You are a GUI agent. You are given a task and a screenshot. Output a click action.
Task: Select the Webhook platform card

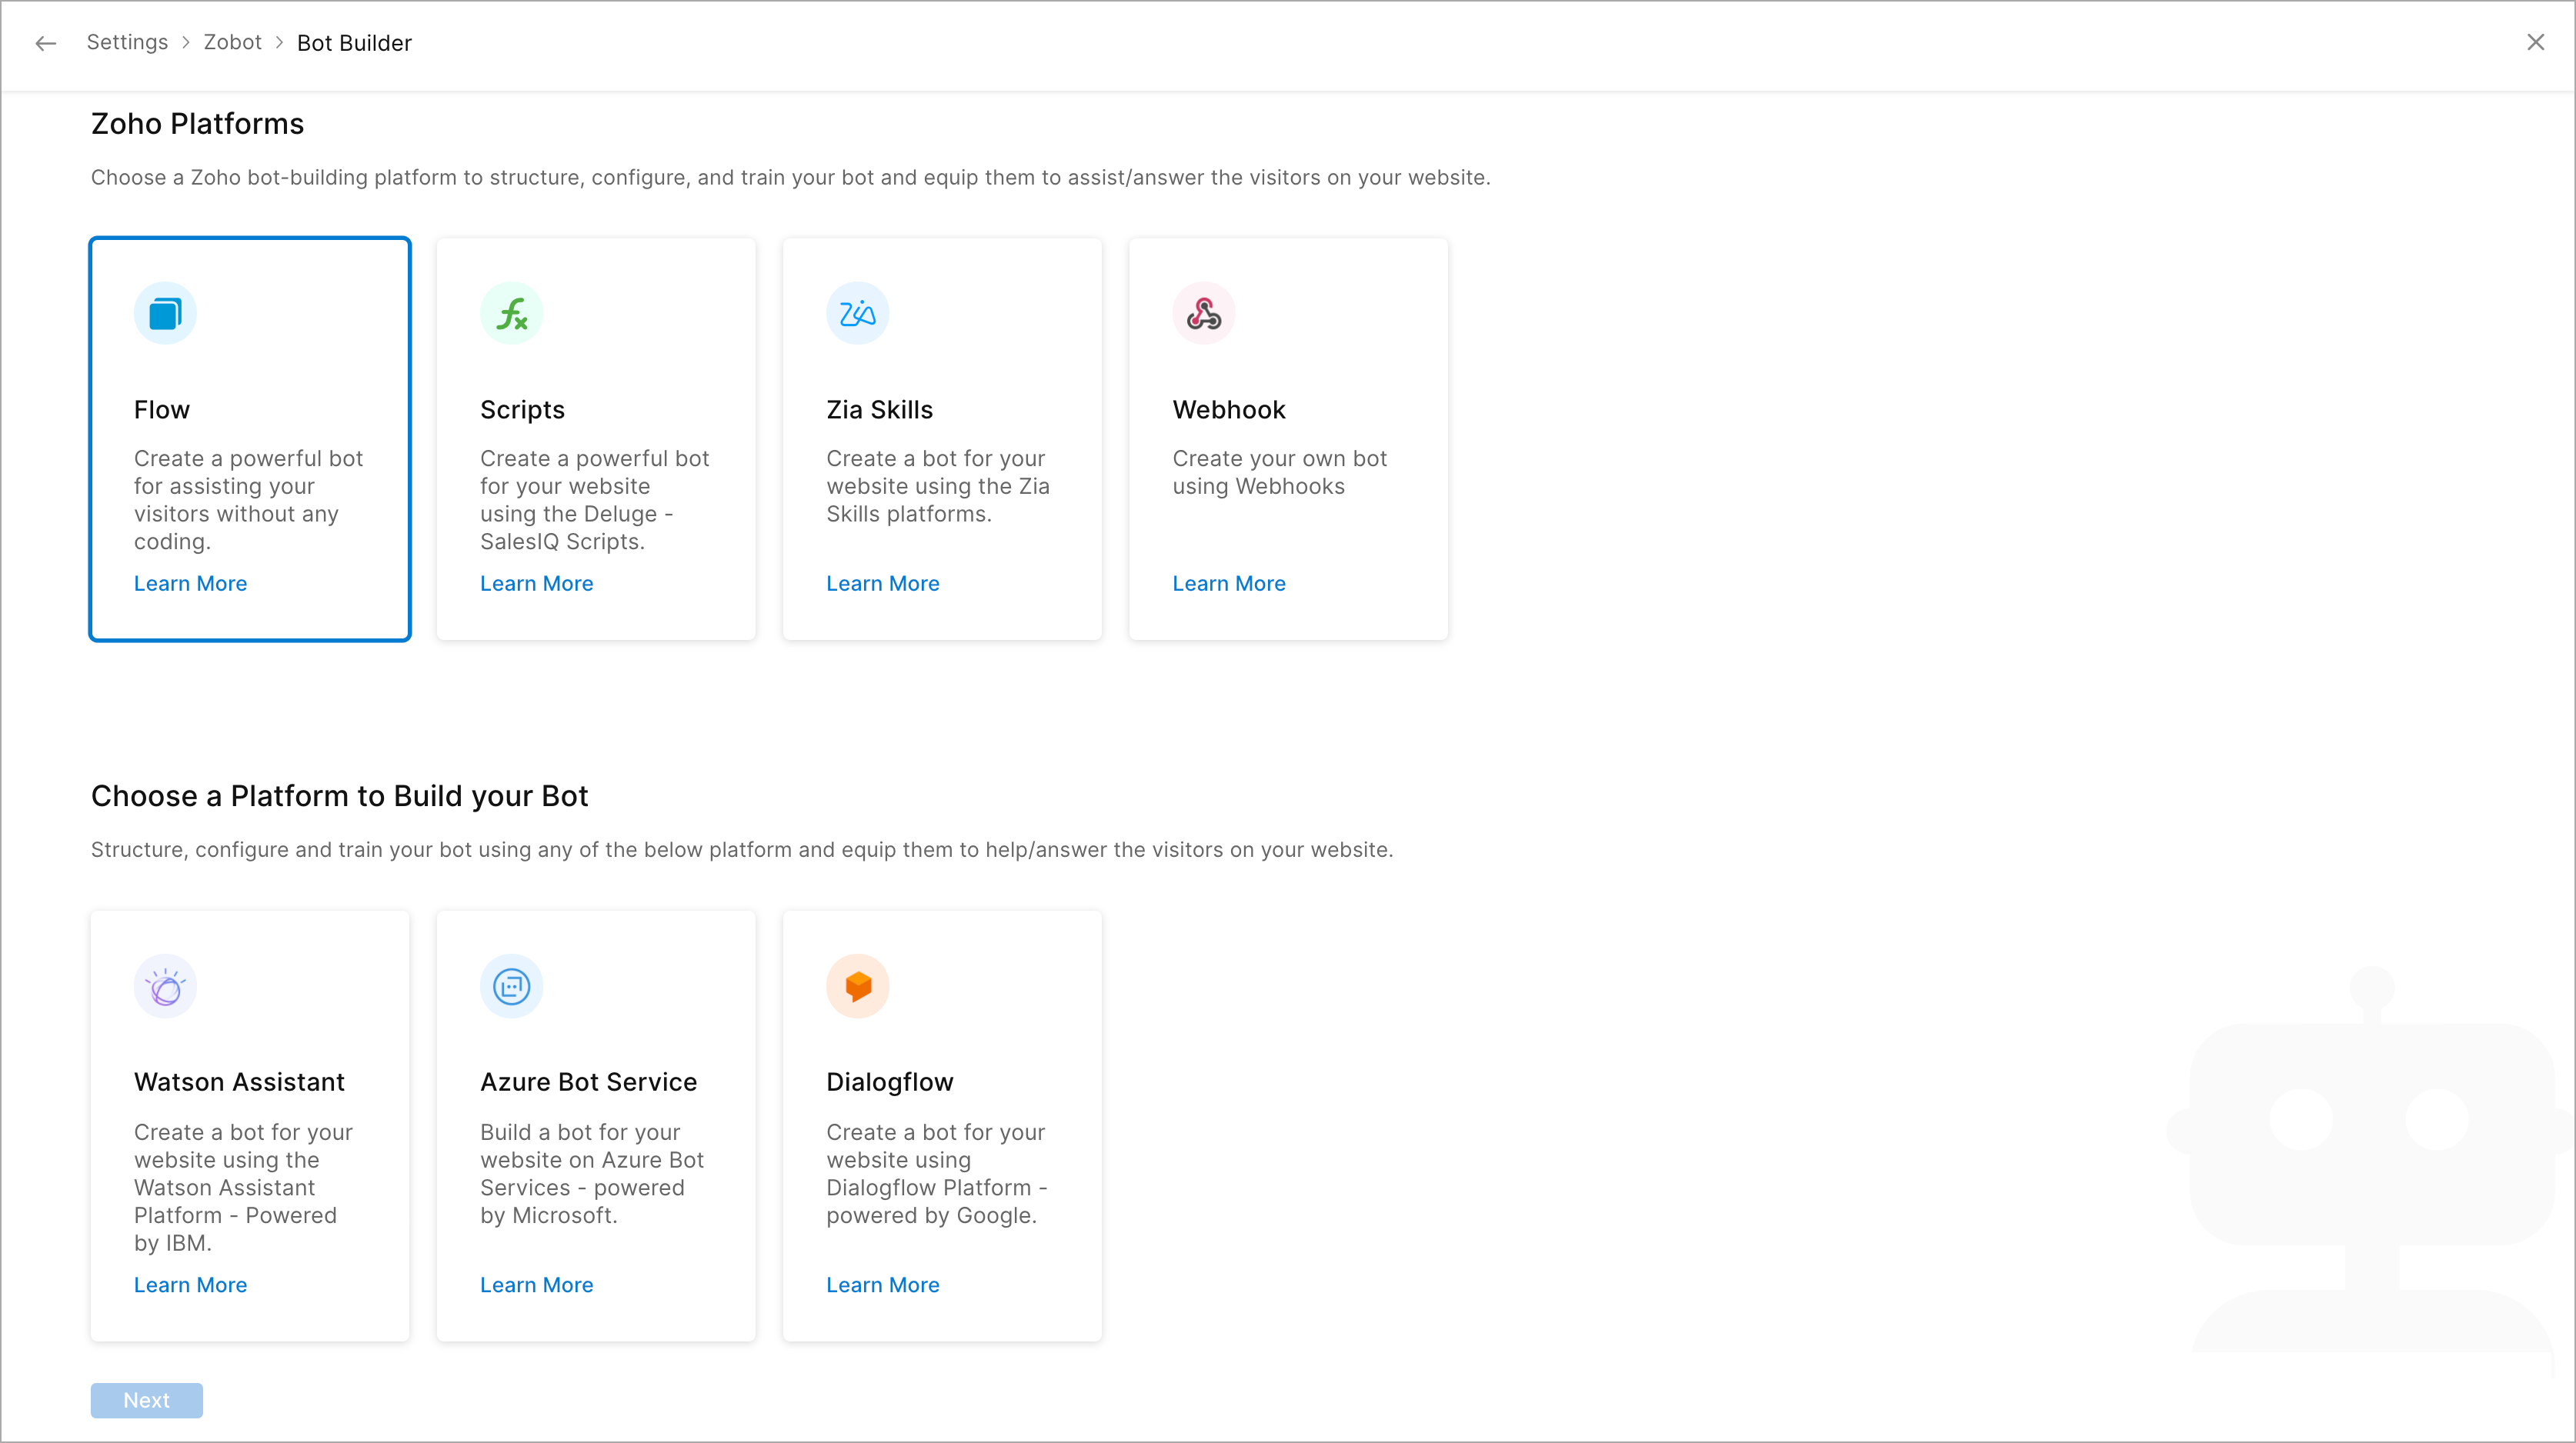pyautogui.click(x=1288, y=438)
